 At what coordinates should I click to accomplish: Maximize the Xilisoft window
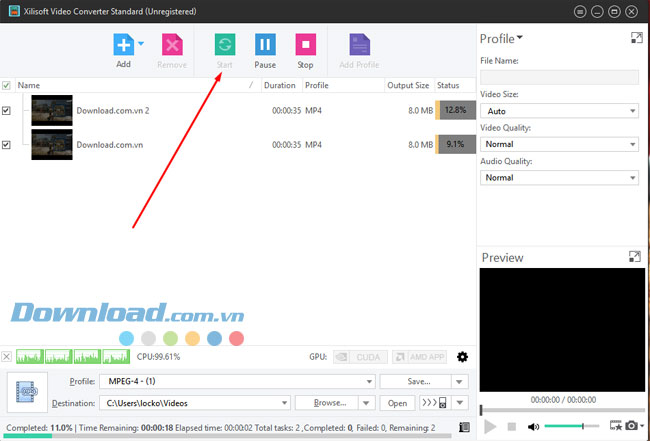614,12
